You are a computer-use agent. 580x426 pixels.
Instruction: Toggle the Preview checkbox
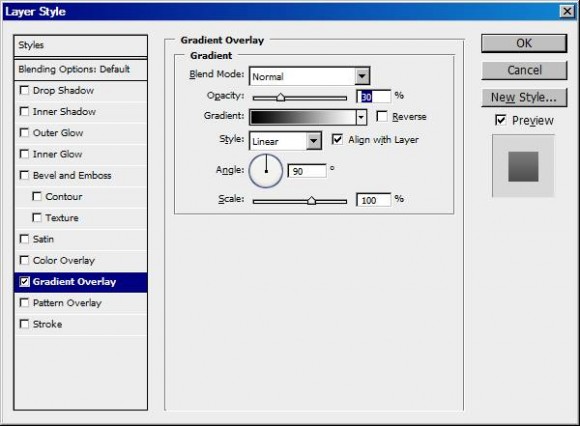click(500, 120)
